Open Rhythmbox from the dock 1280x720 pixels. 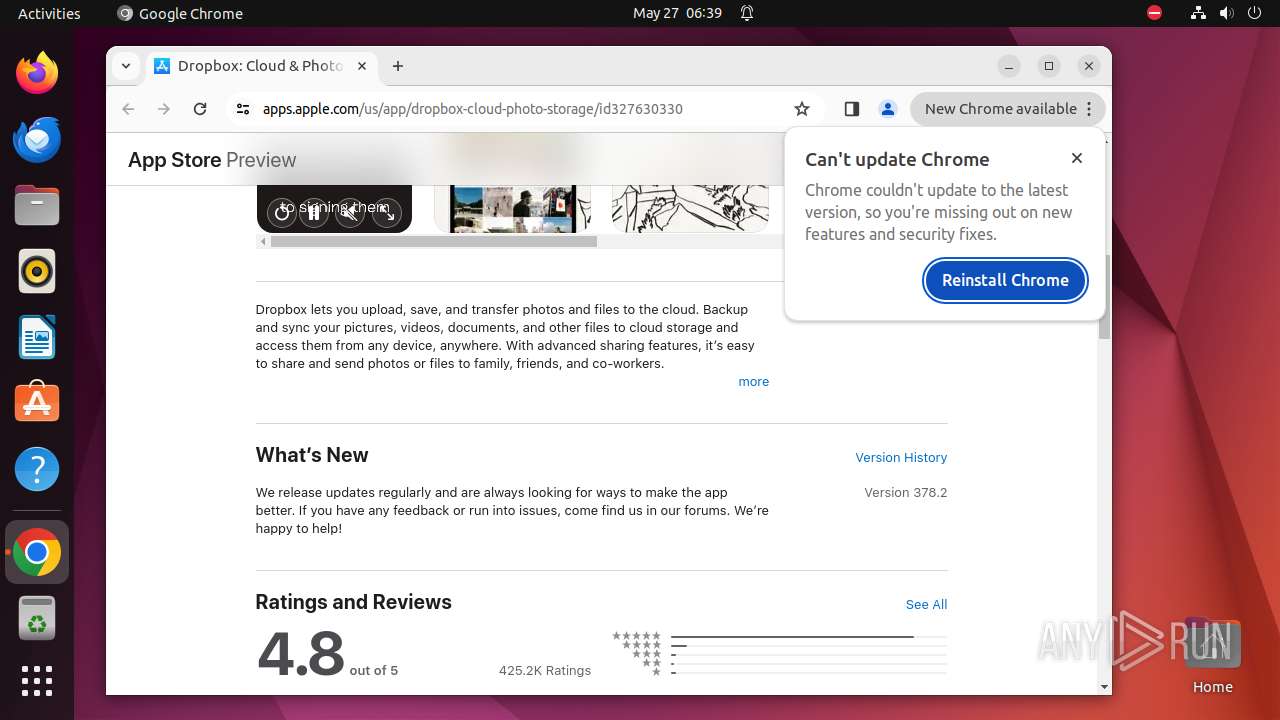(37, 271)
